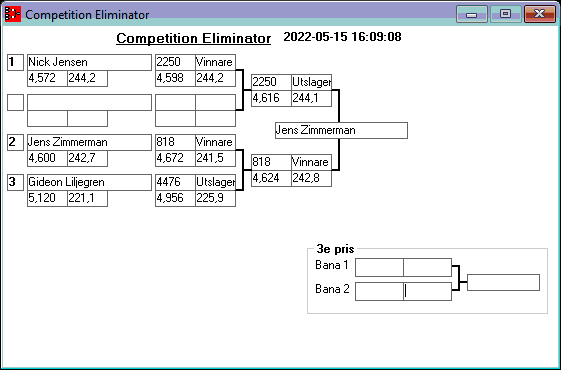Click the 225,9 speed field
Viewport: 561px width, 370px height.
[215, 199]
